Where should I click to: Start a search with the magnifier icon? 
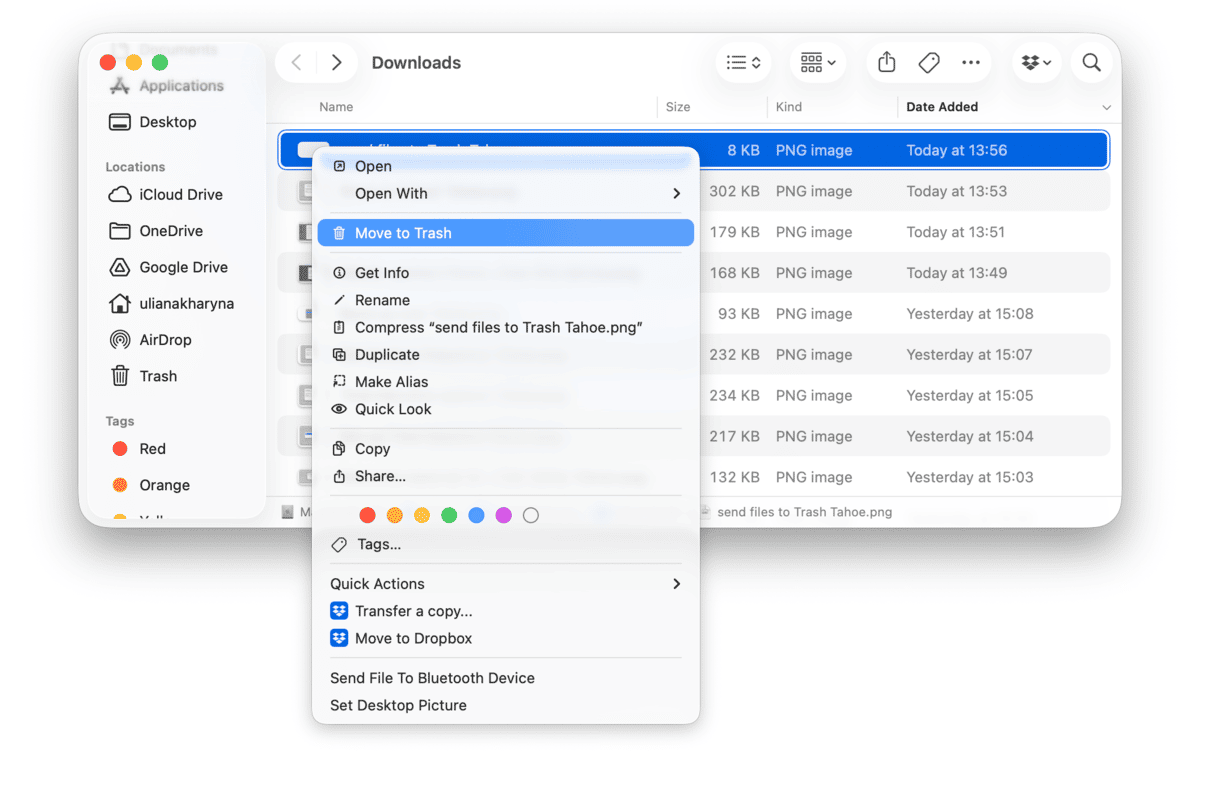click(1091, 62)
